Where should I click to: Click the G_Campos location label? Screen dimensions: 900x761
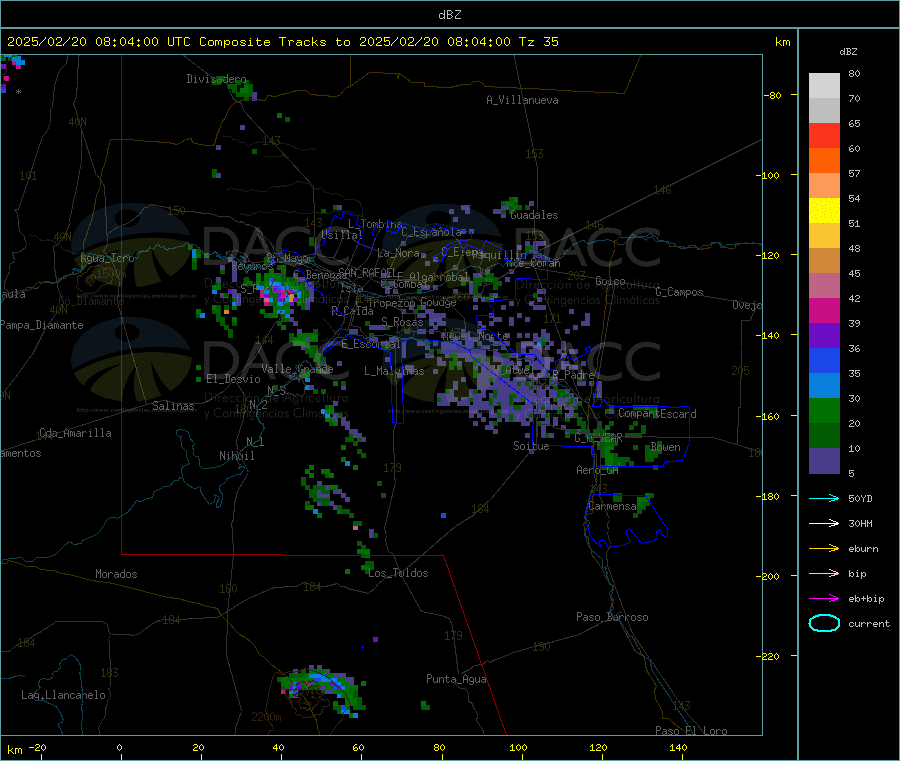tap(679, 292)
